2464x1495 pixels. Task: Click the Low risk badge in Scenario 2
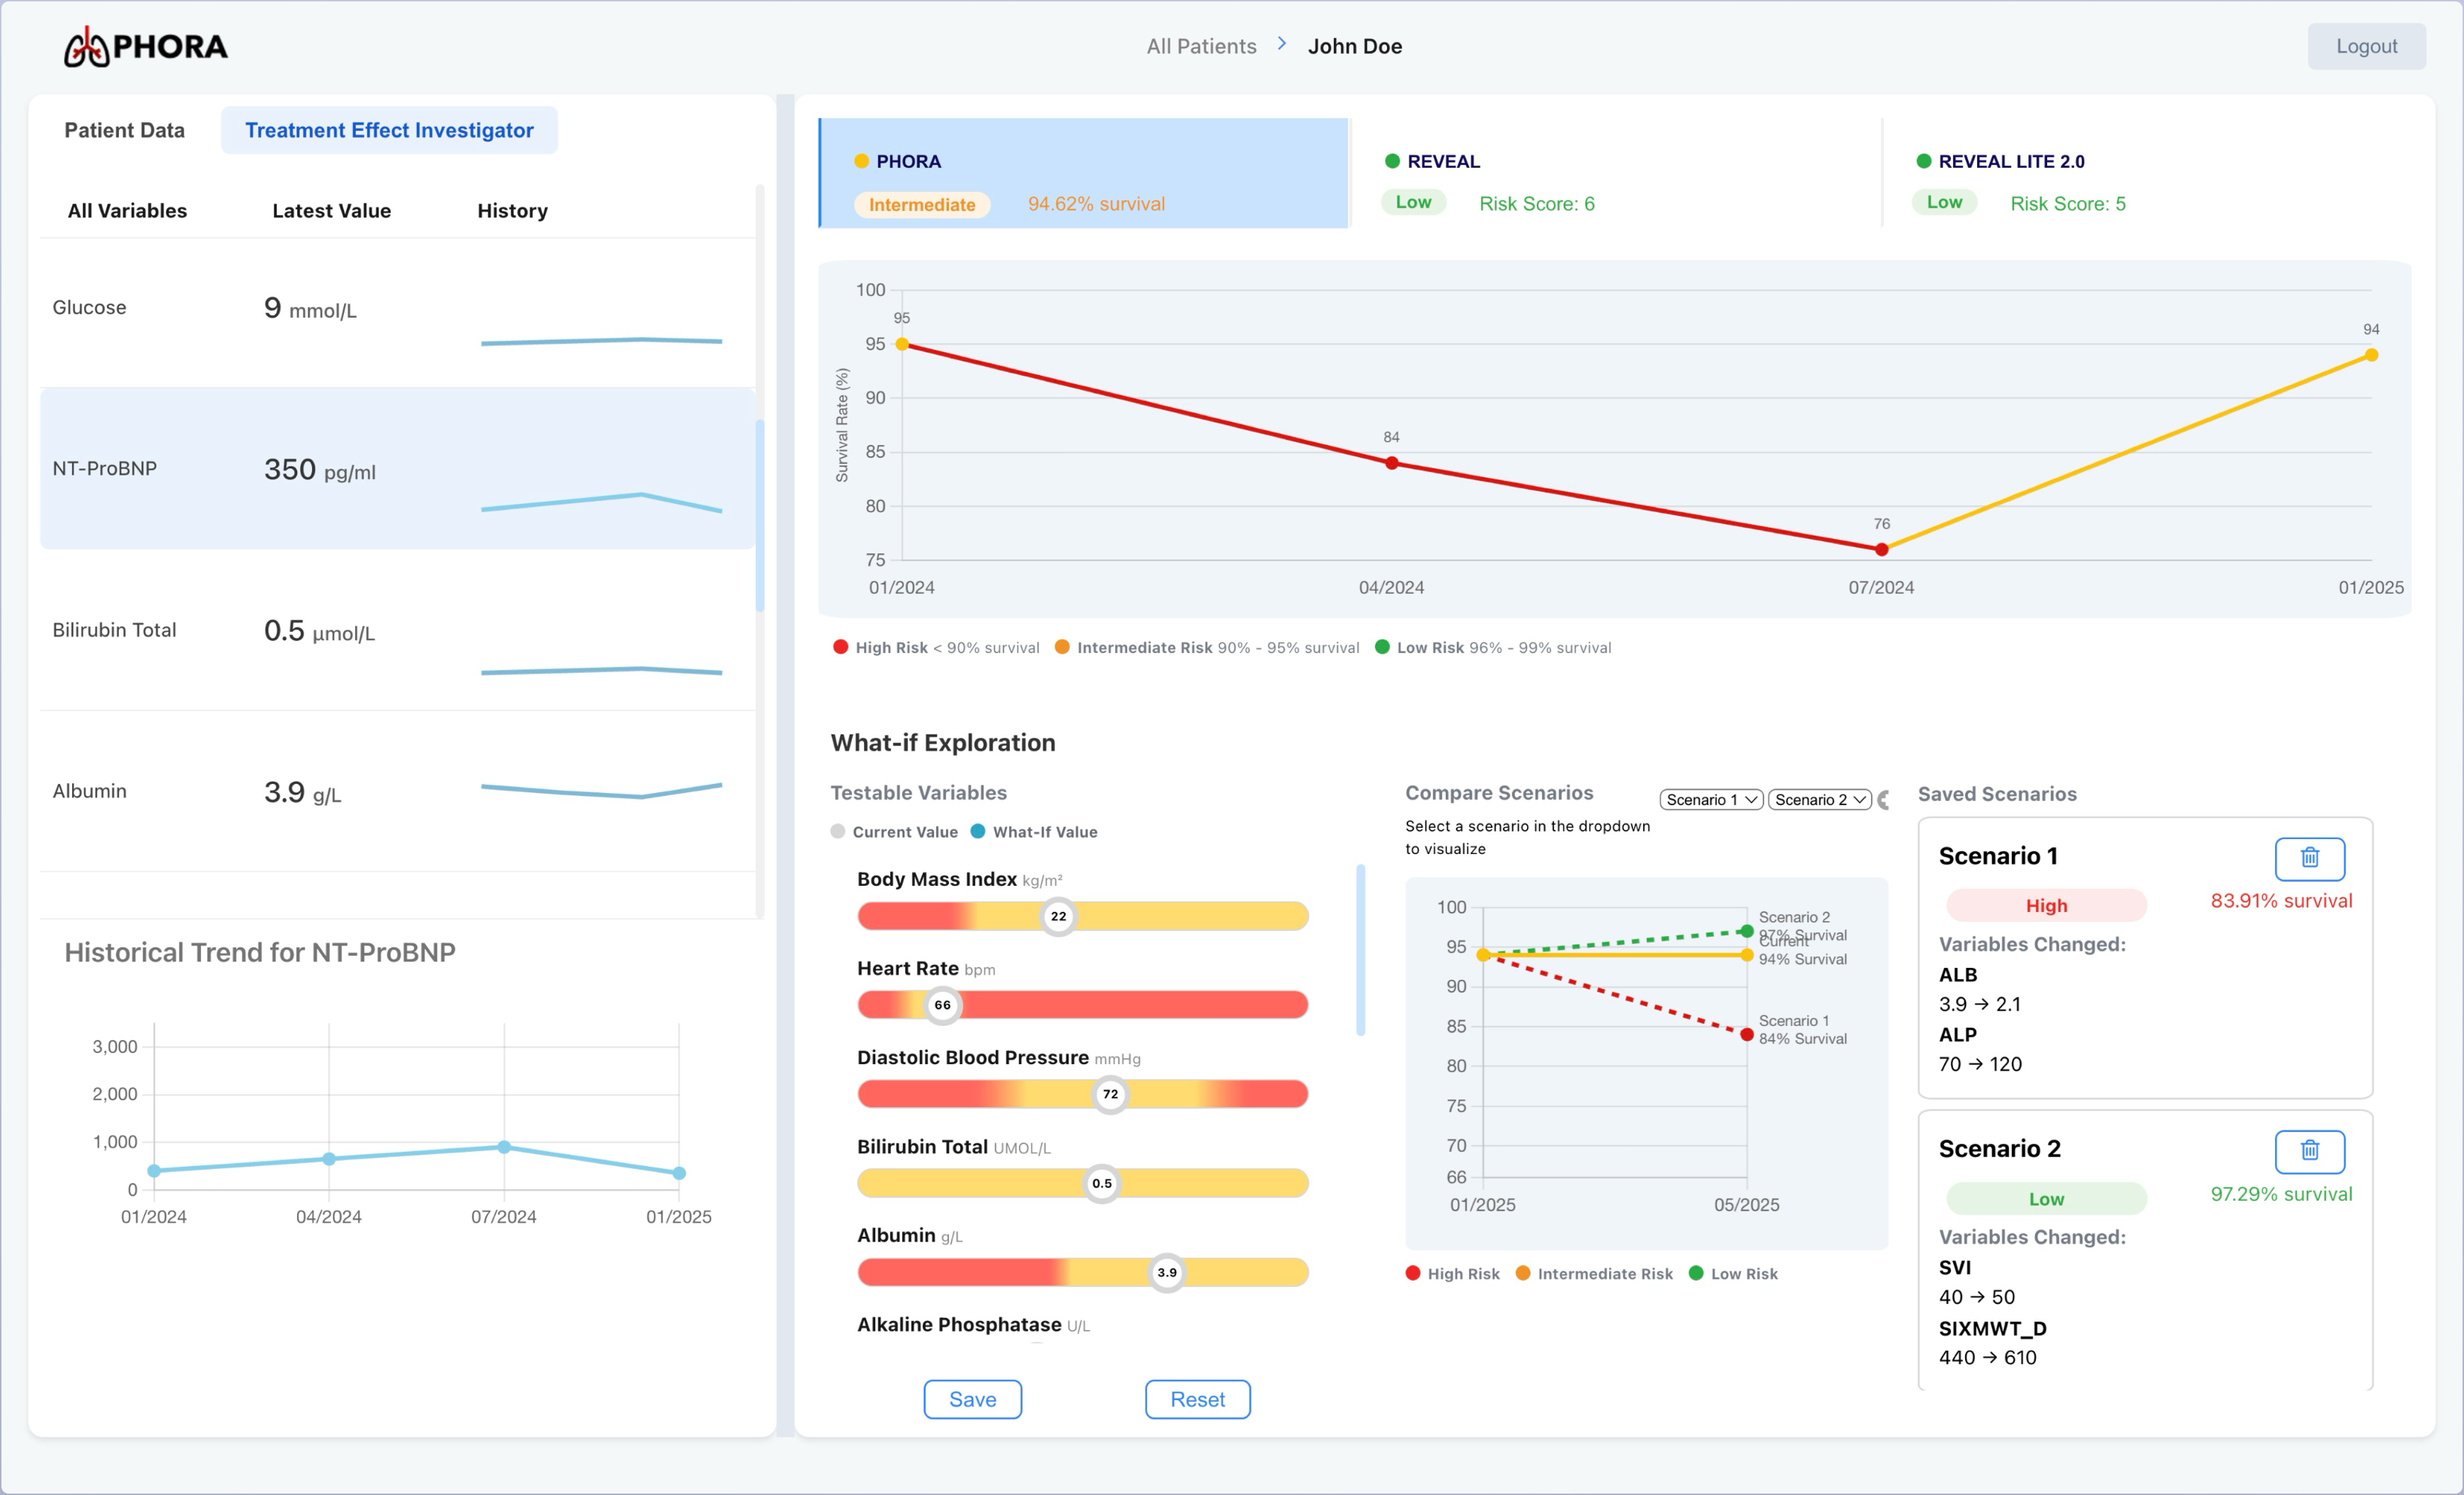(x=2046, y=1199)
